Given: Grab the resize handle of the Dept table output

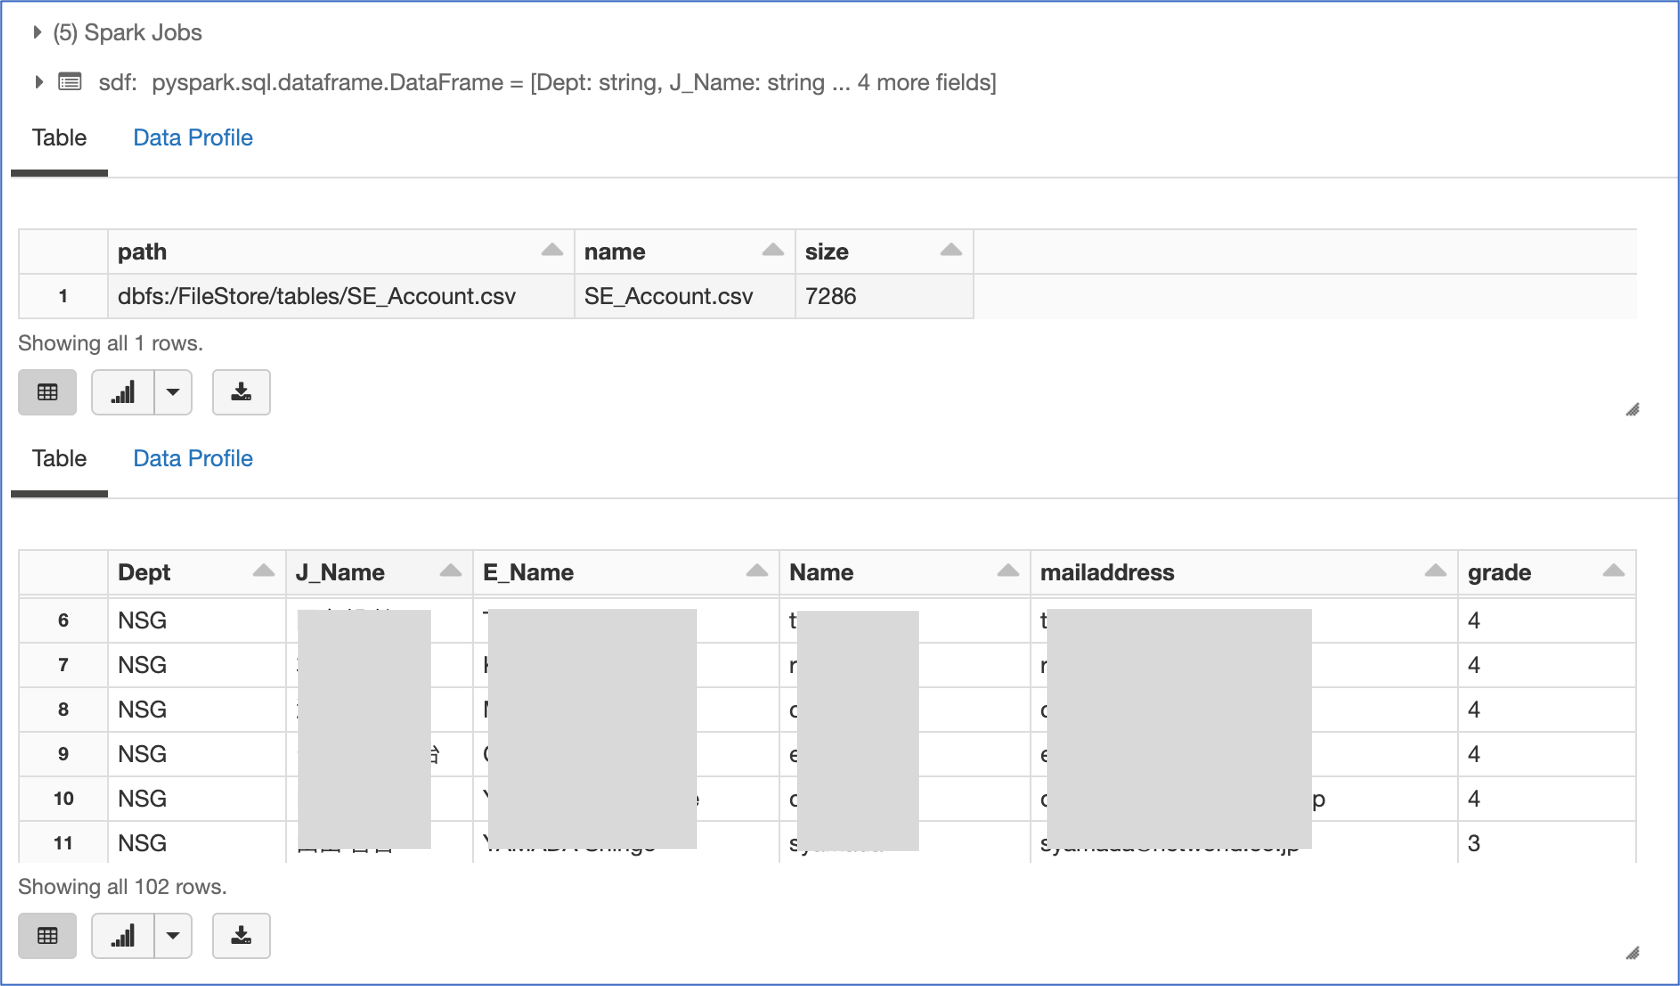Looking at the screenshot, I should [1632, 953].
